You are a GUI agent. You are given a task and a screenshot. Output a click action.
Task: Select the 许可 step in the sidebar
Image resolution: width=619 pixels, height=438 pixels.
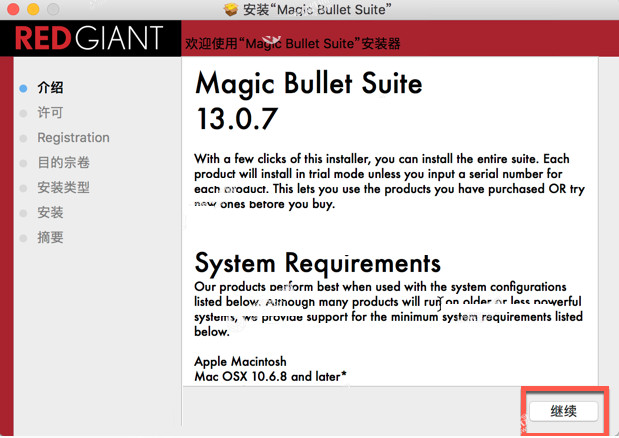click(50, 113)
